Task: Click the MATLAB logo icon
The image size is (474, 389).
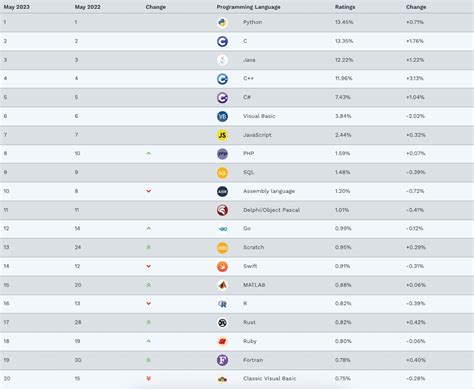Action: tap(222, 285)
